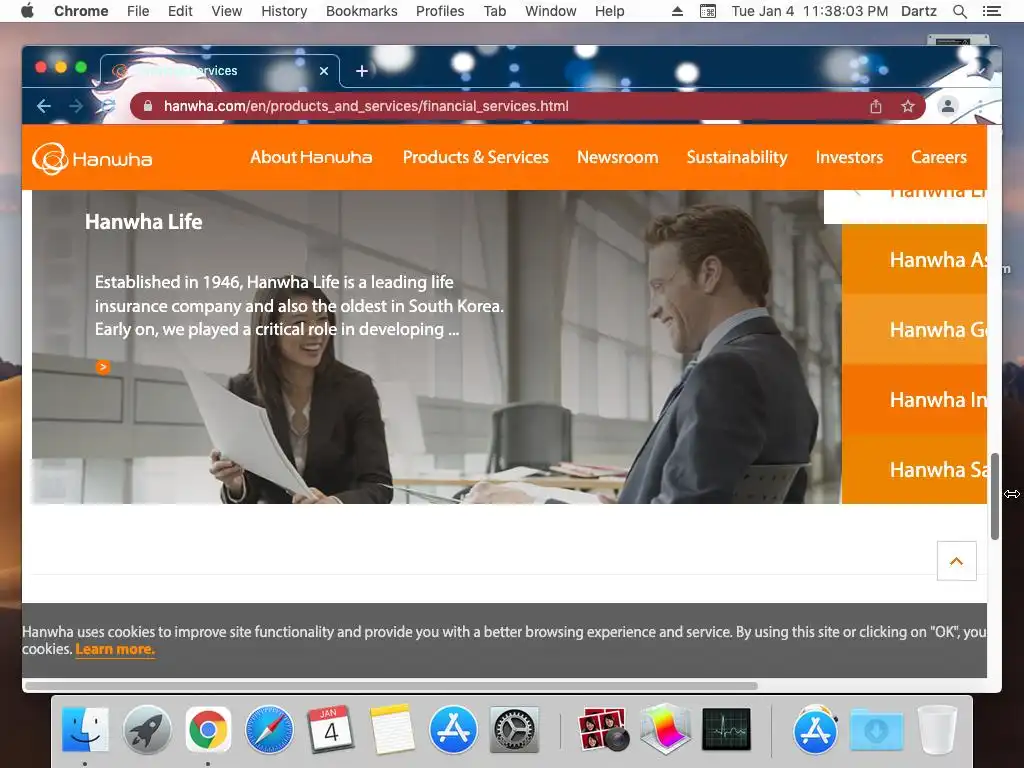The image size is (1024, 768).
Task: Open the View menu
Action: [227, 11]
